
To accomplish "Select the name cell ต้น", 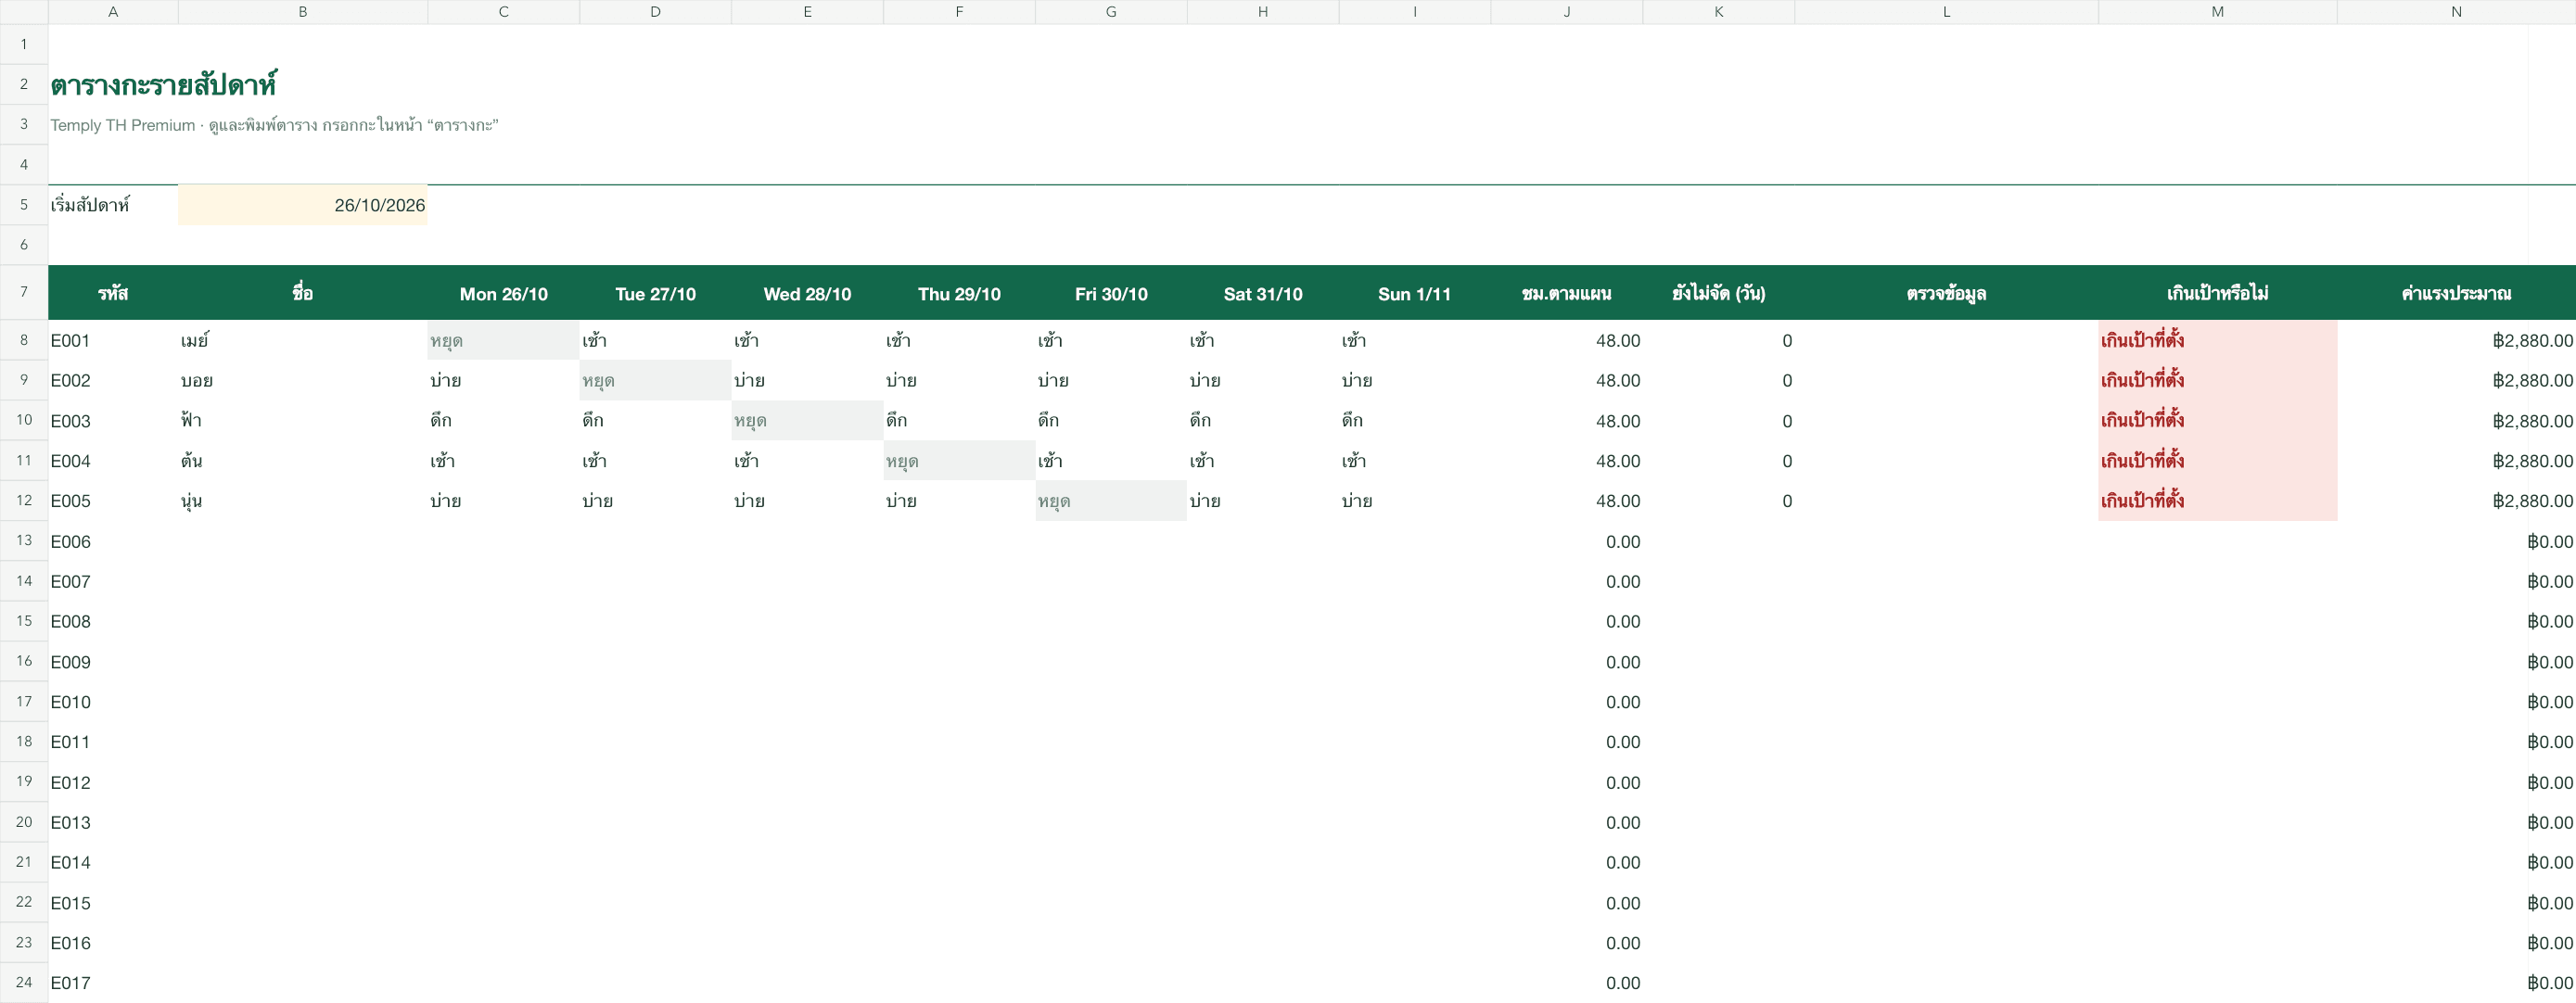I will pyautogui.click(x=302, y=460).
